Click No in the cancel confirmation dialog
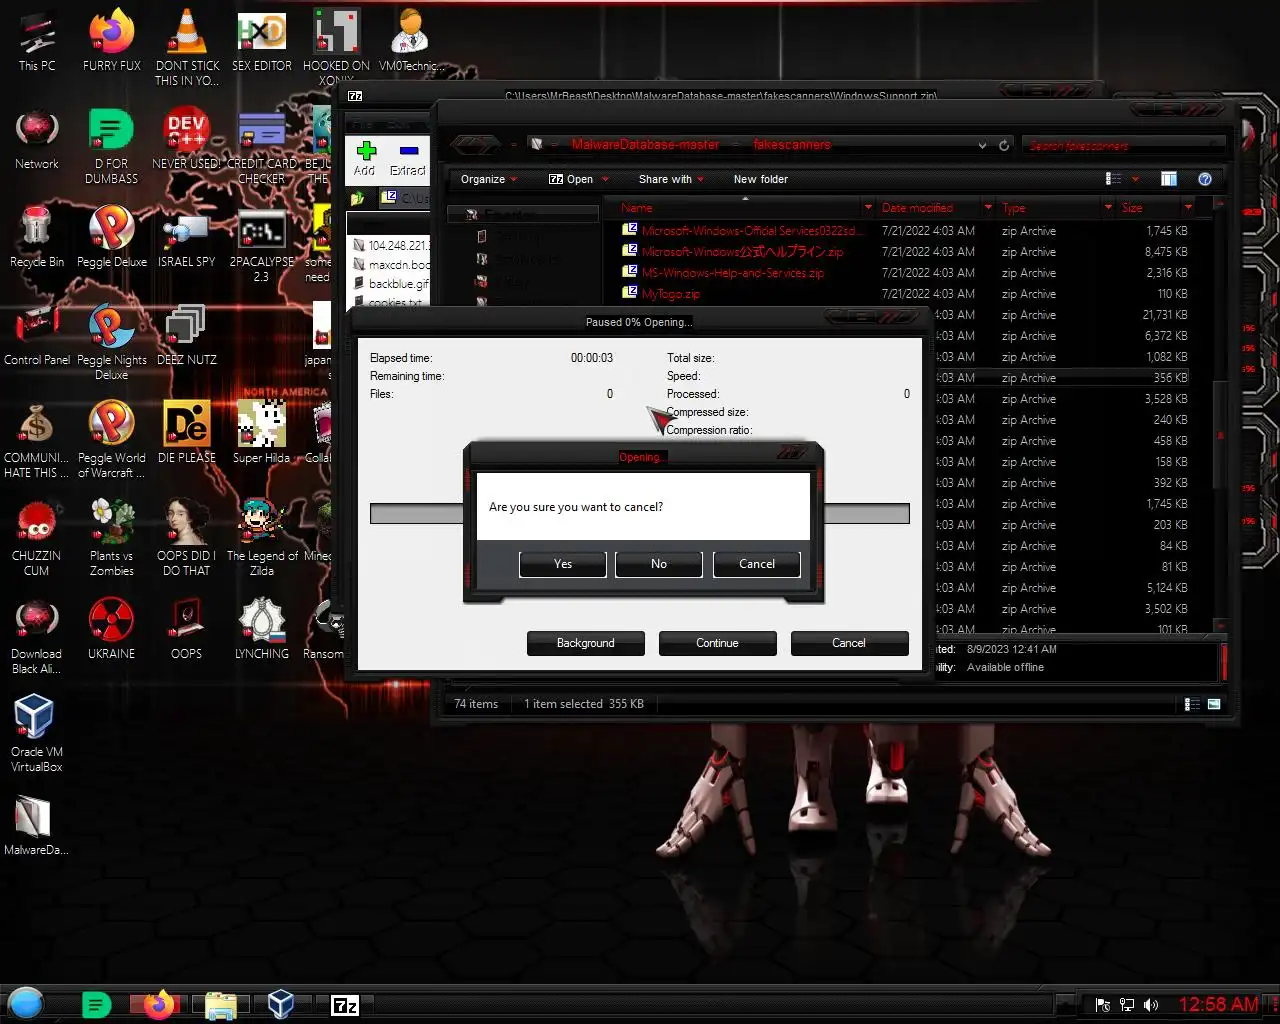 point(659,564)
